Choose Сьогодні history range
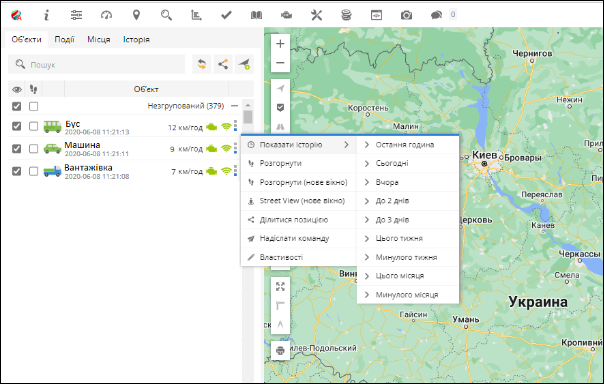Image resolution: width=605 pixels, height=384 pixels. (408, 163)
